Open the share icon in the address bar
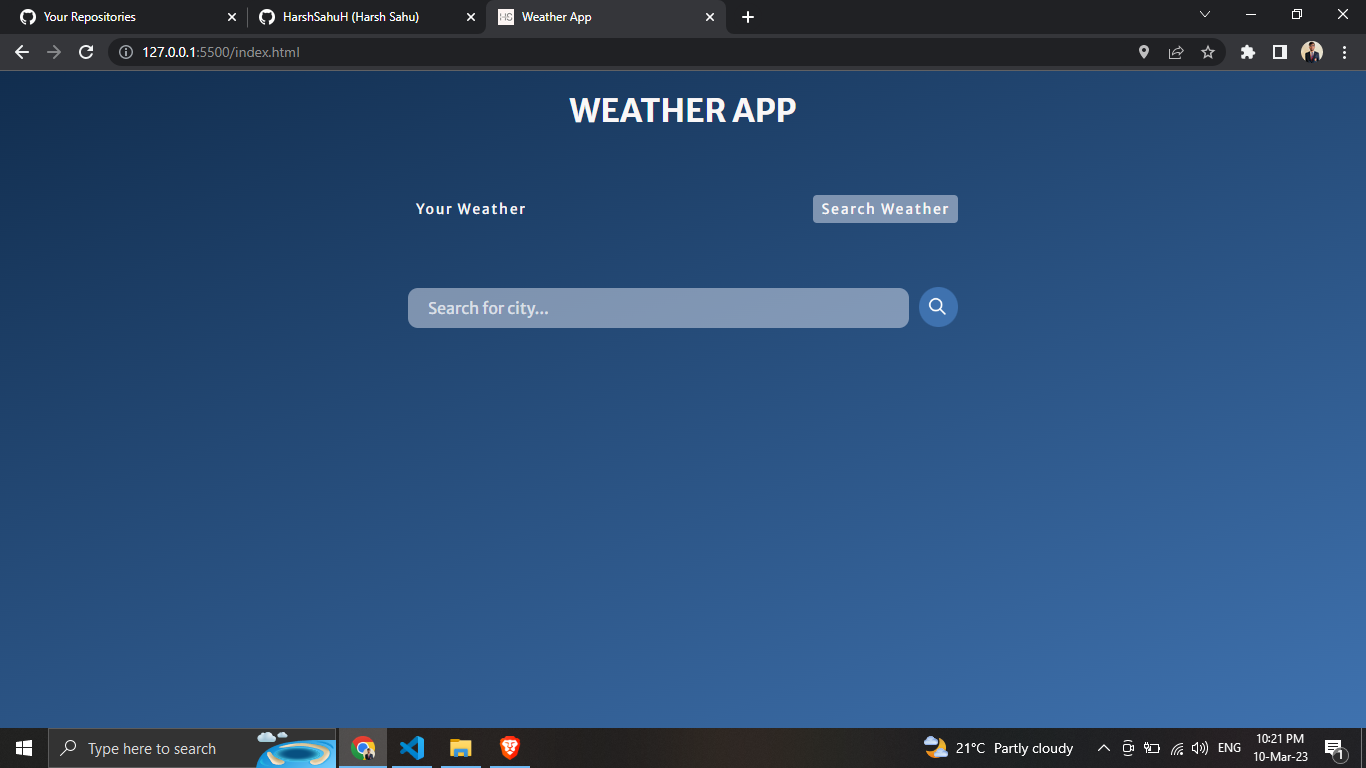1366x768 pixels. pos(1176,52)
